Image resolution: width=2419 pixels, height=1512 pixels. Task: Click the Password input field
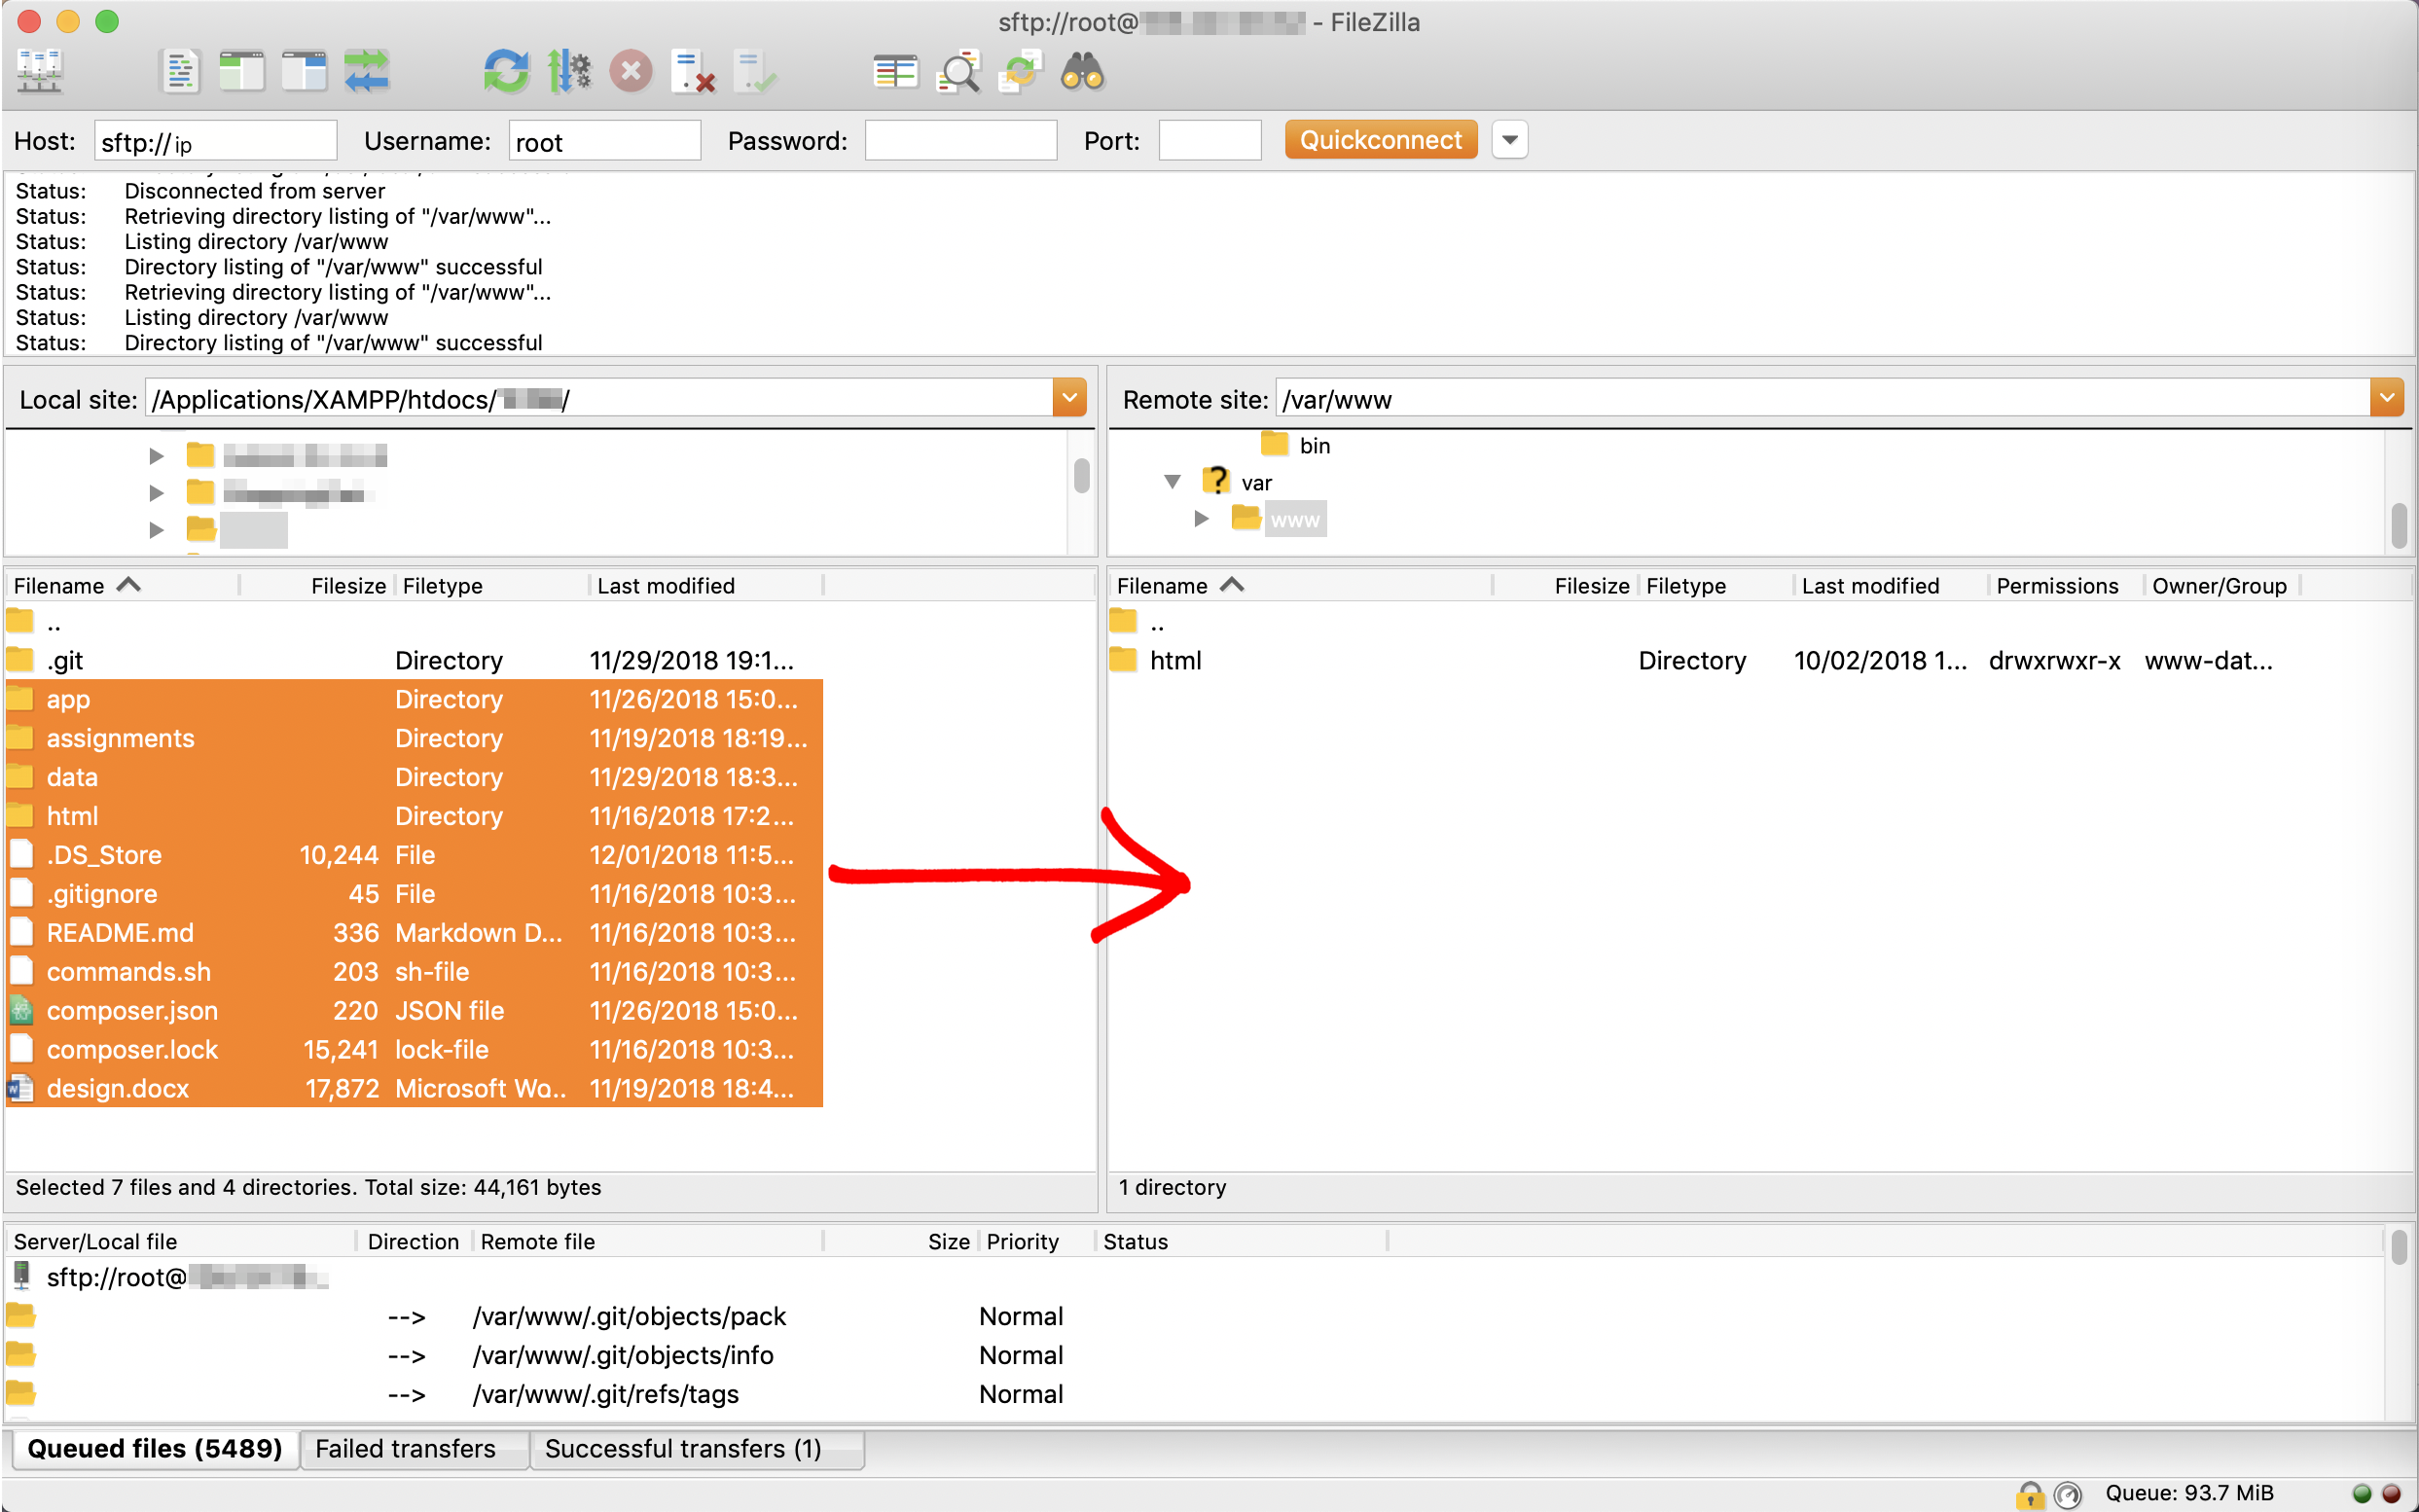(x=960, y=141)
